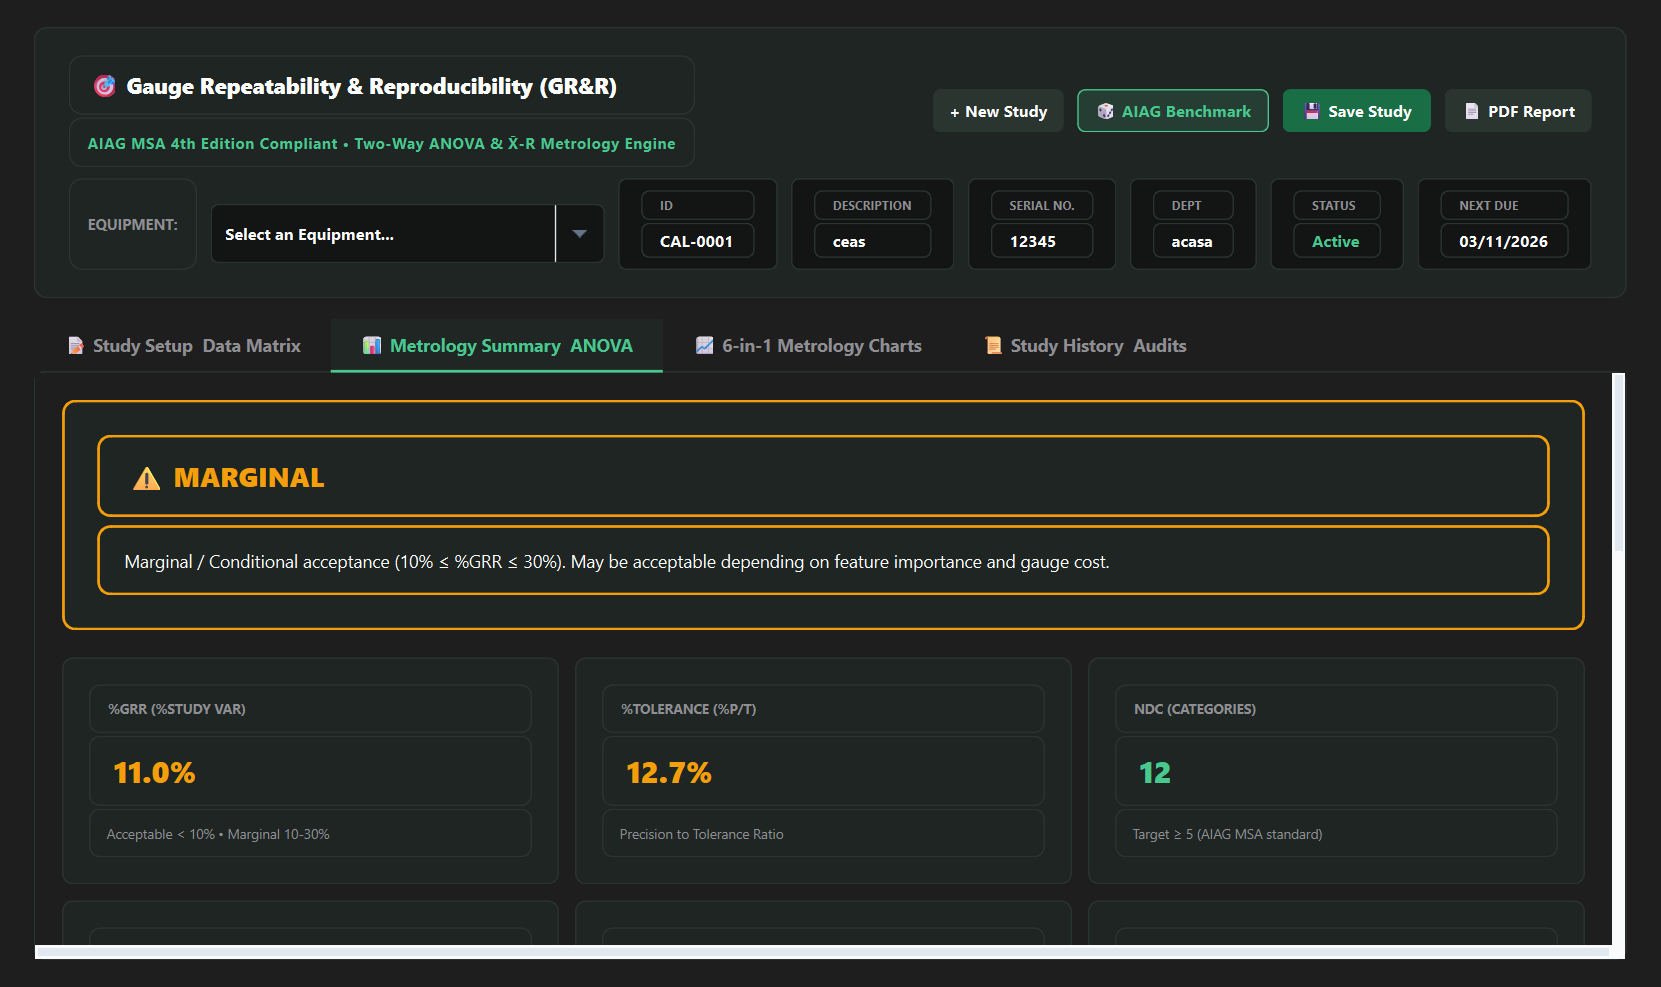The image size is (1661, 987).
Task: Switch to Study Setup Data Matrix tab
Action: click(184, 345)
